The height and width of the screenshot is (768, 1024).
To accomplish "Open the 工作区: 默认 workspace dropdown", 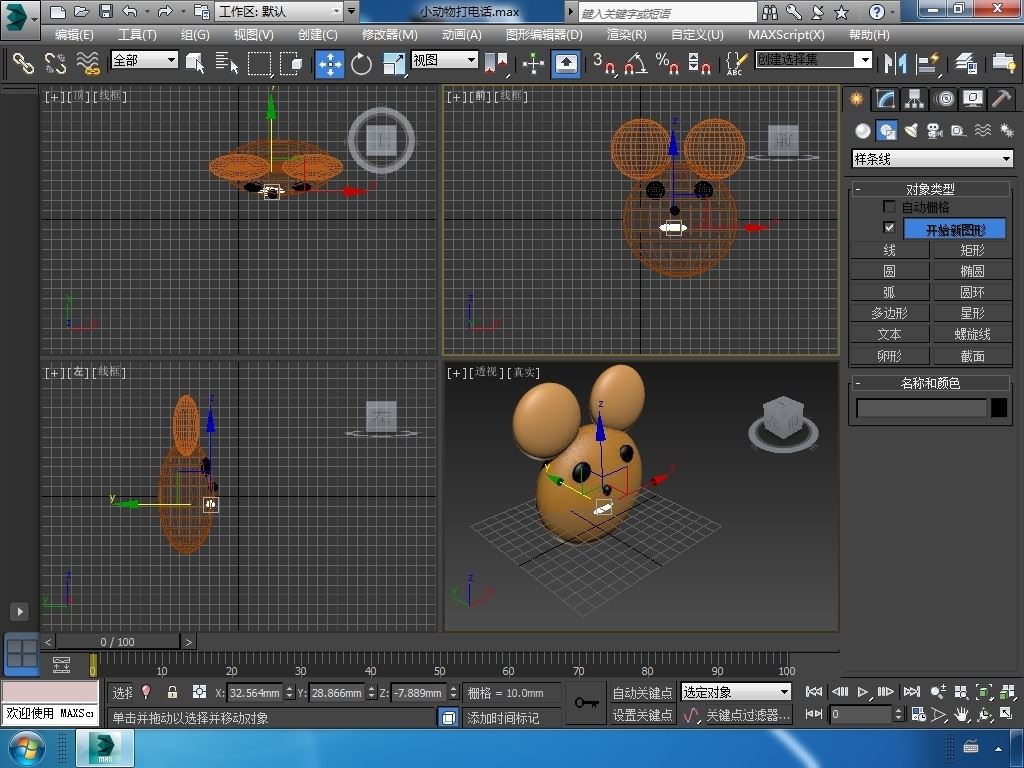I will pos(280,11).
